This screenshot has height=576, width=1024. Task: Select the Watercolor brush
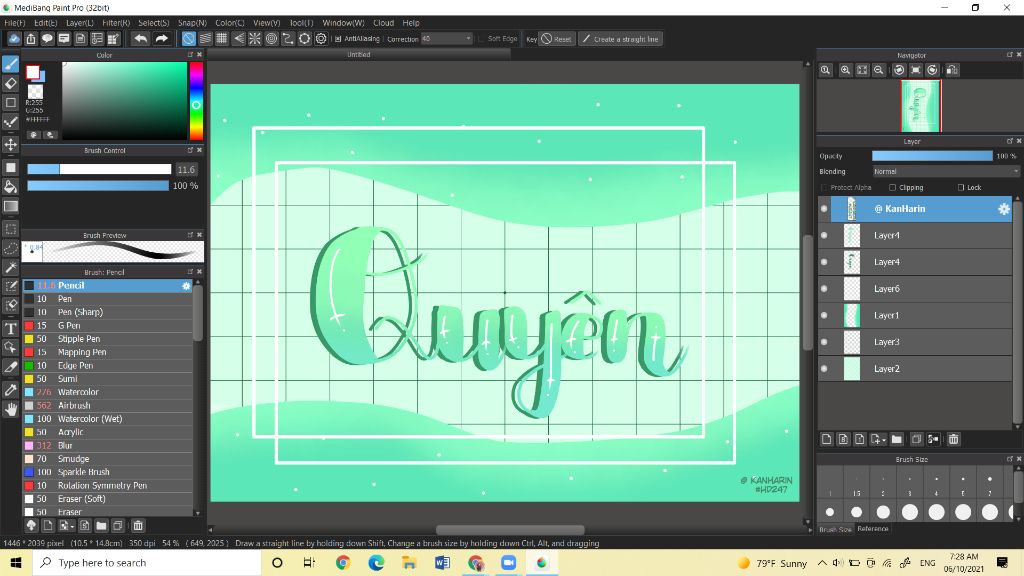108,392
